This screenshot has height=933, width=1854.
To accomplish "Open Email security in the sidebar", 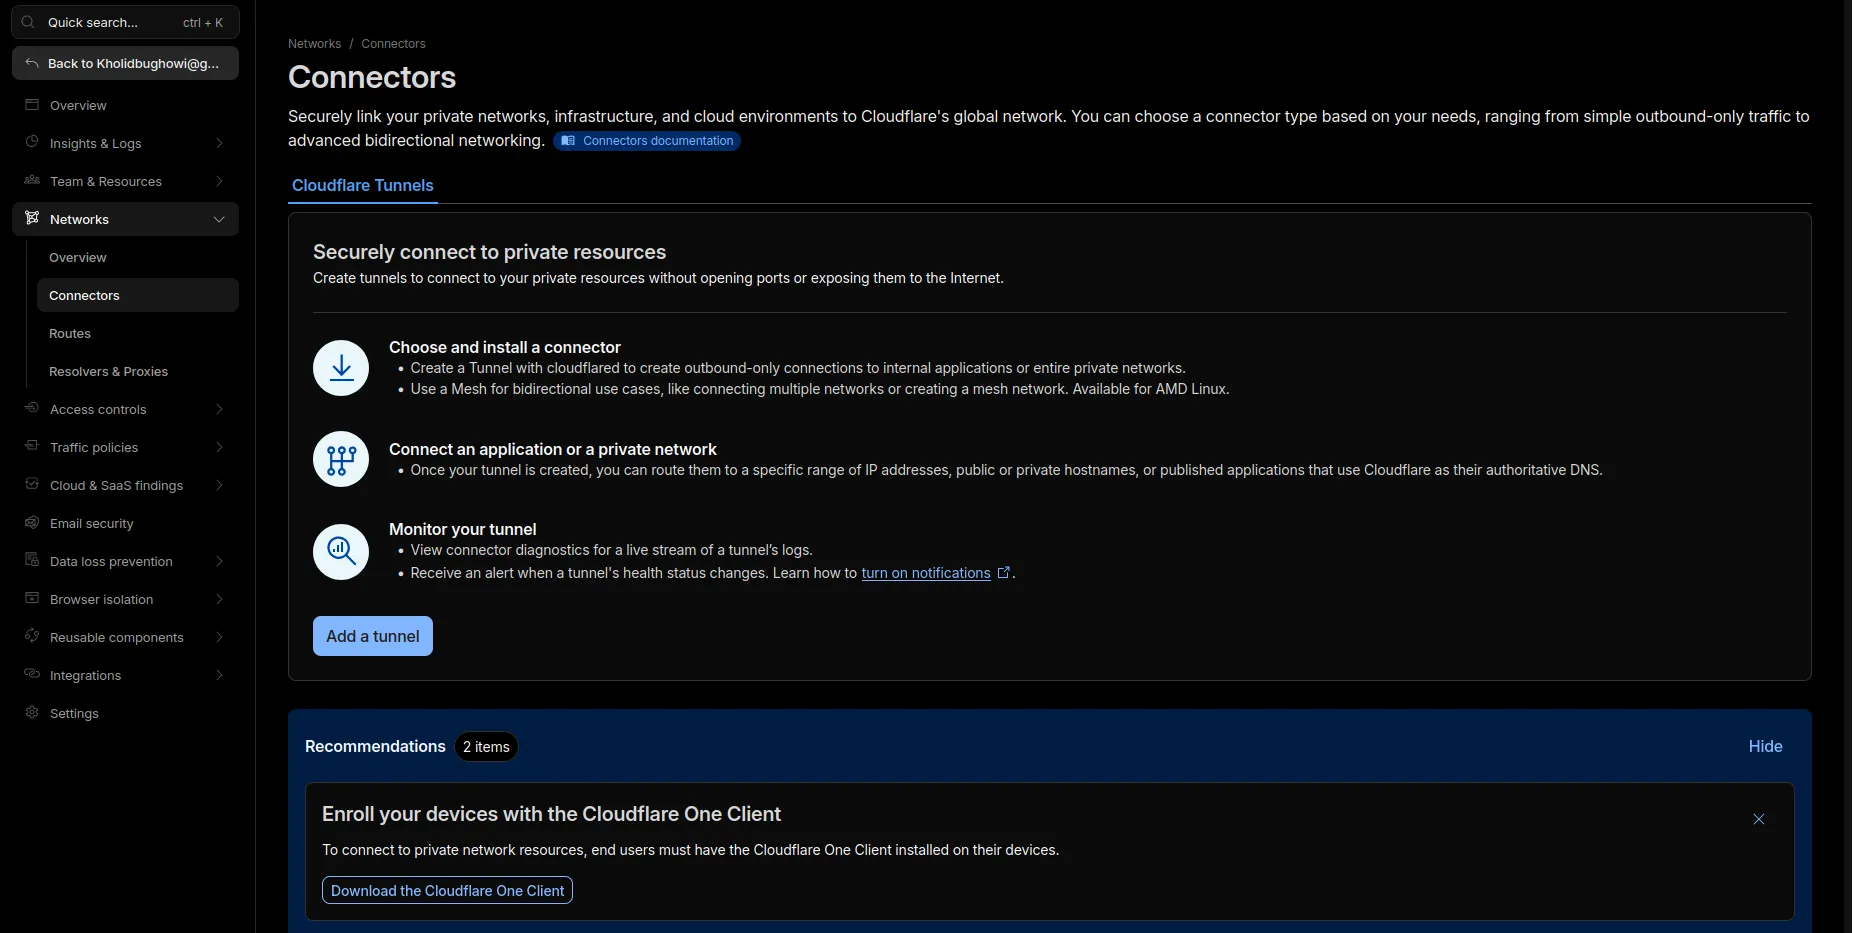I will pyautogui.click(x=125, y=523).
